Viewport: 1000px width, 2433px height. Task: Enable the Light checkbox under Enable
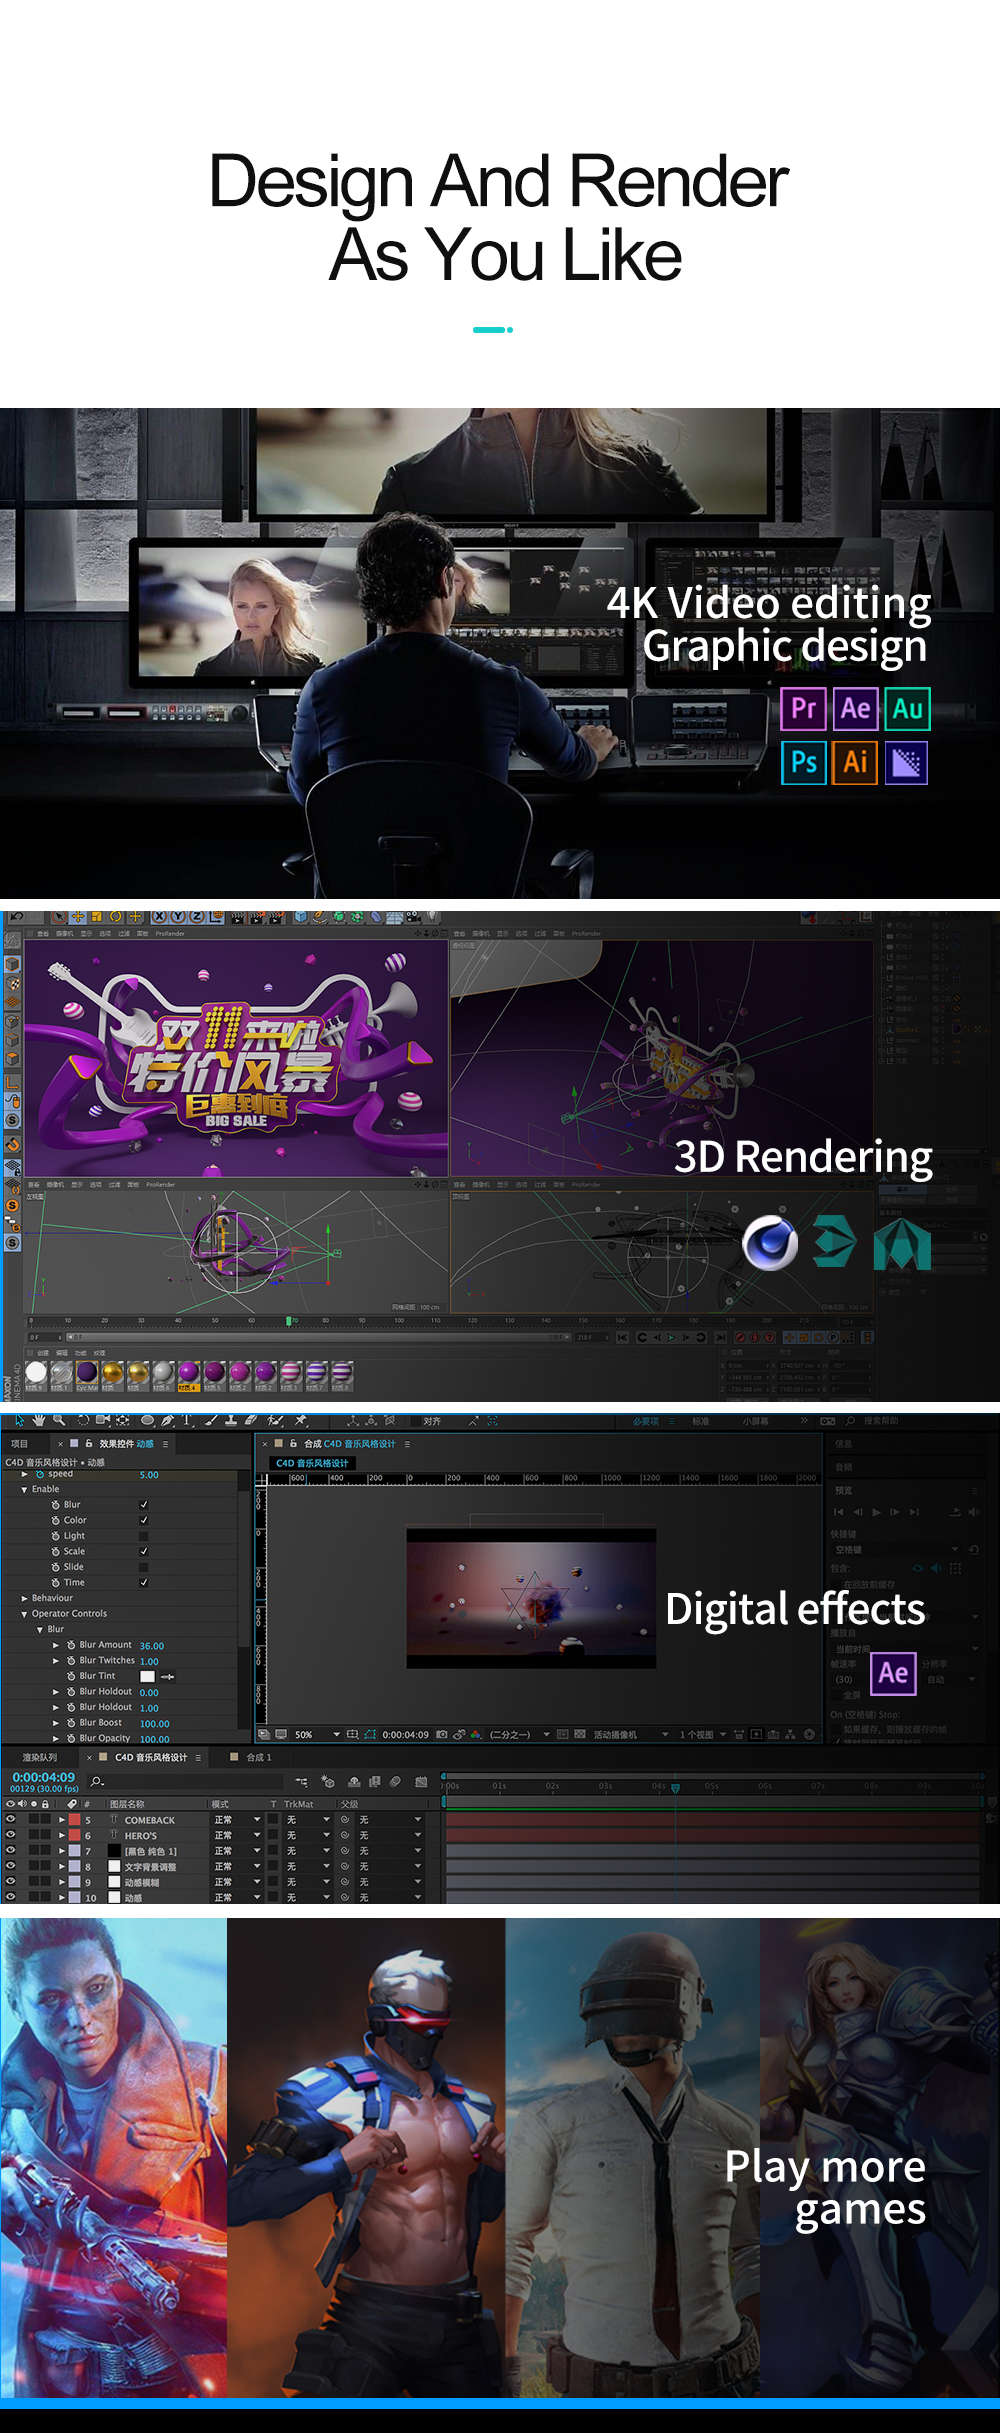click(x=144, y=1536)
